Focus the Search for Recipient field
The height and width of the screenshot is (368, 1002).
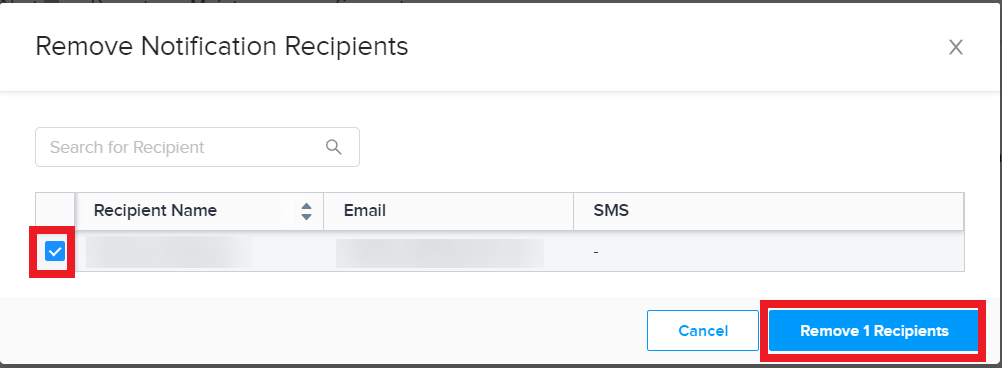pyautogui.click(x=197, y=147)
